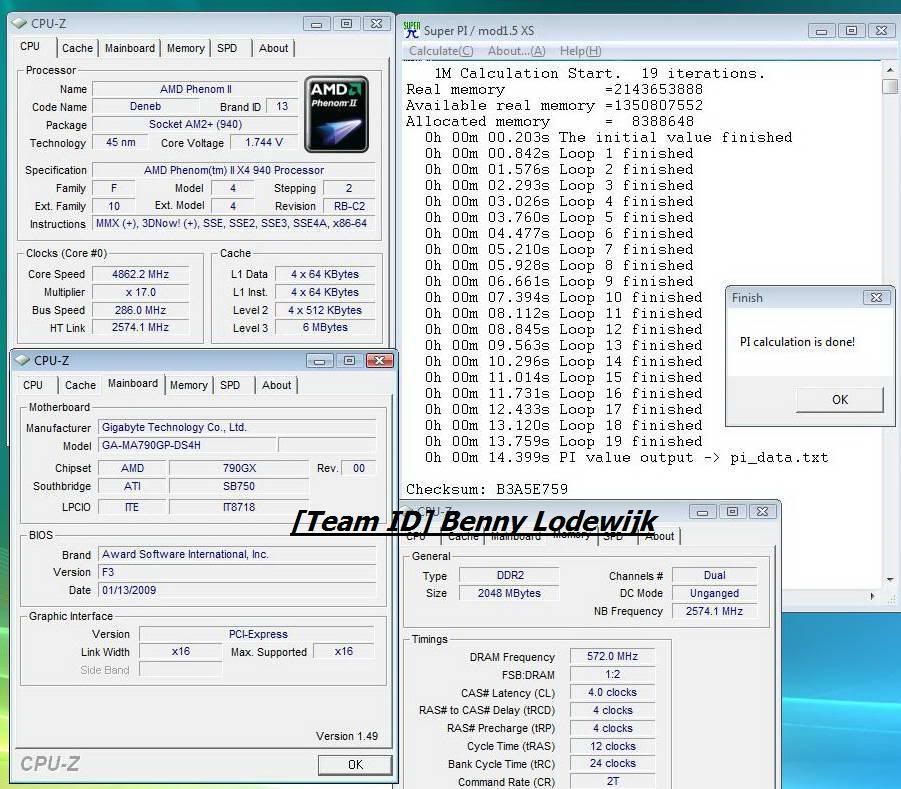Maximize the Memory CPU-Z window
This screenshot has width=901, height=789.
coord(732,511)
